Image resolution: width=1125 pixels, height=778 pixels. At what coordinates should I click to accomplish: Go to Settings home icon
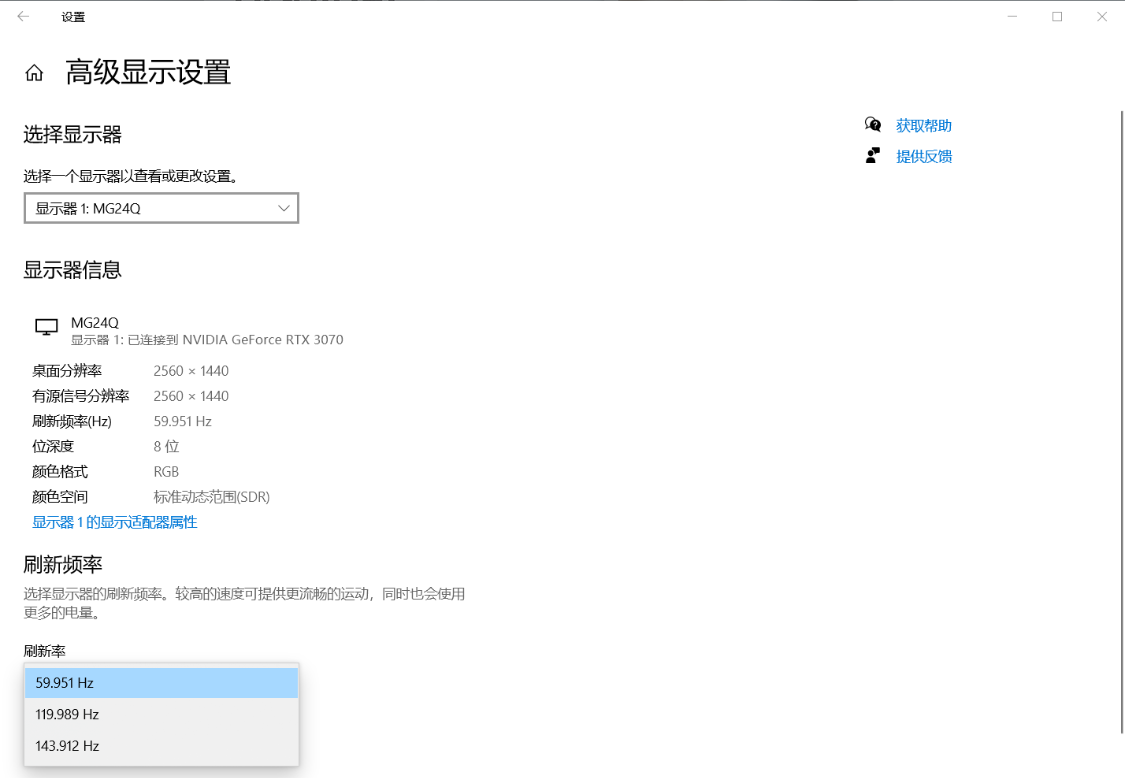point(34,72)
